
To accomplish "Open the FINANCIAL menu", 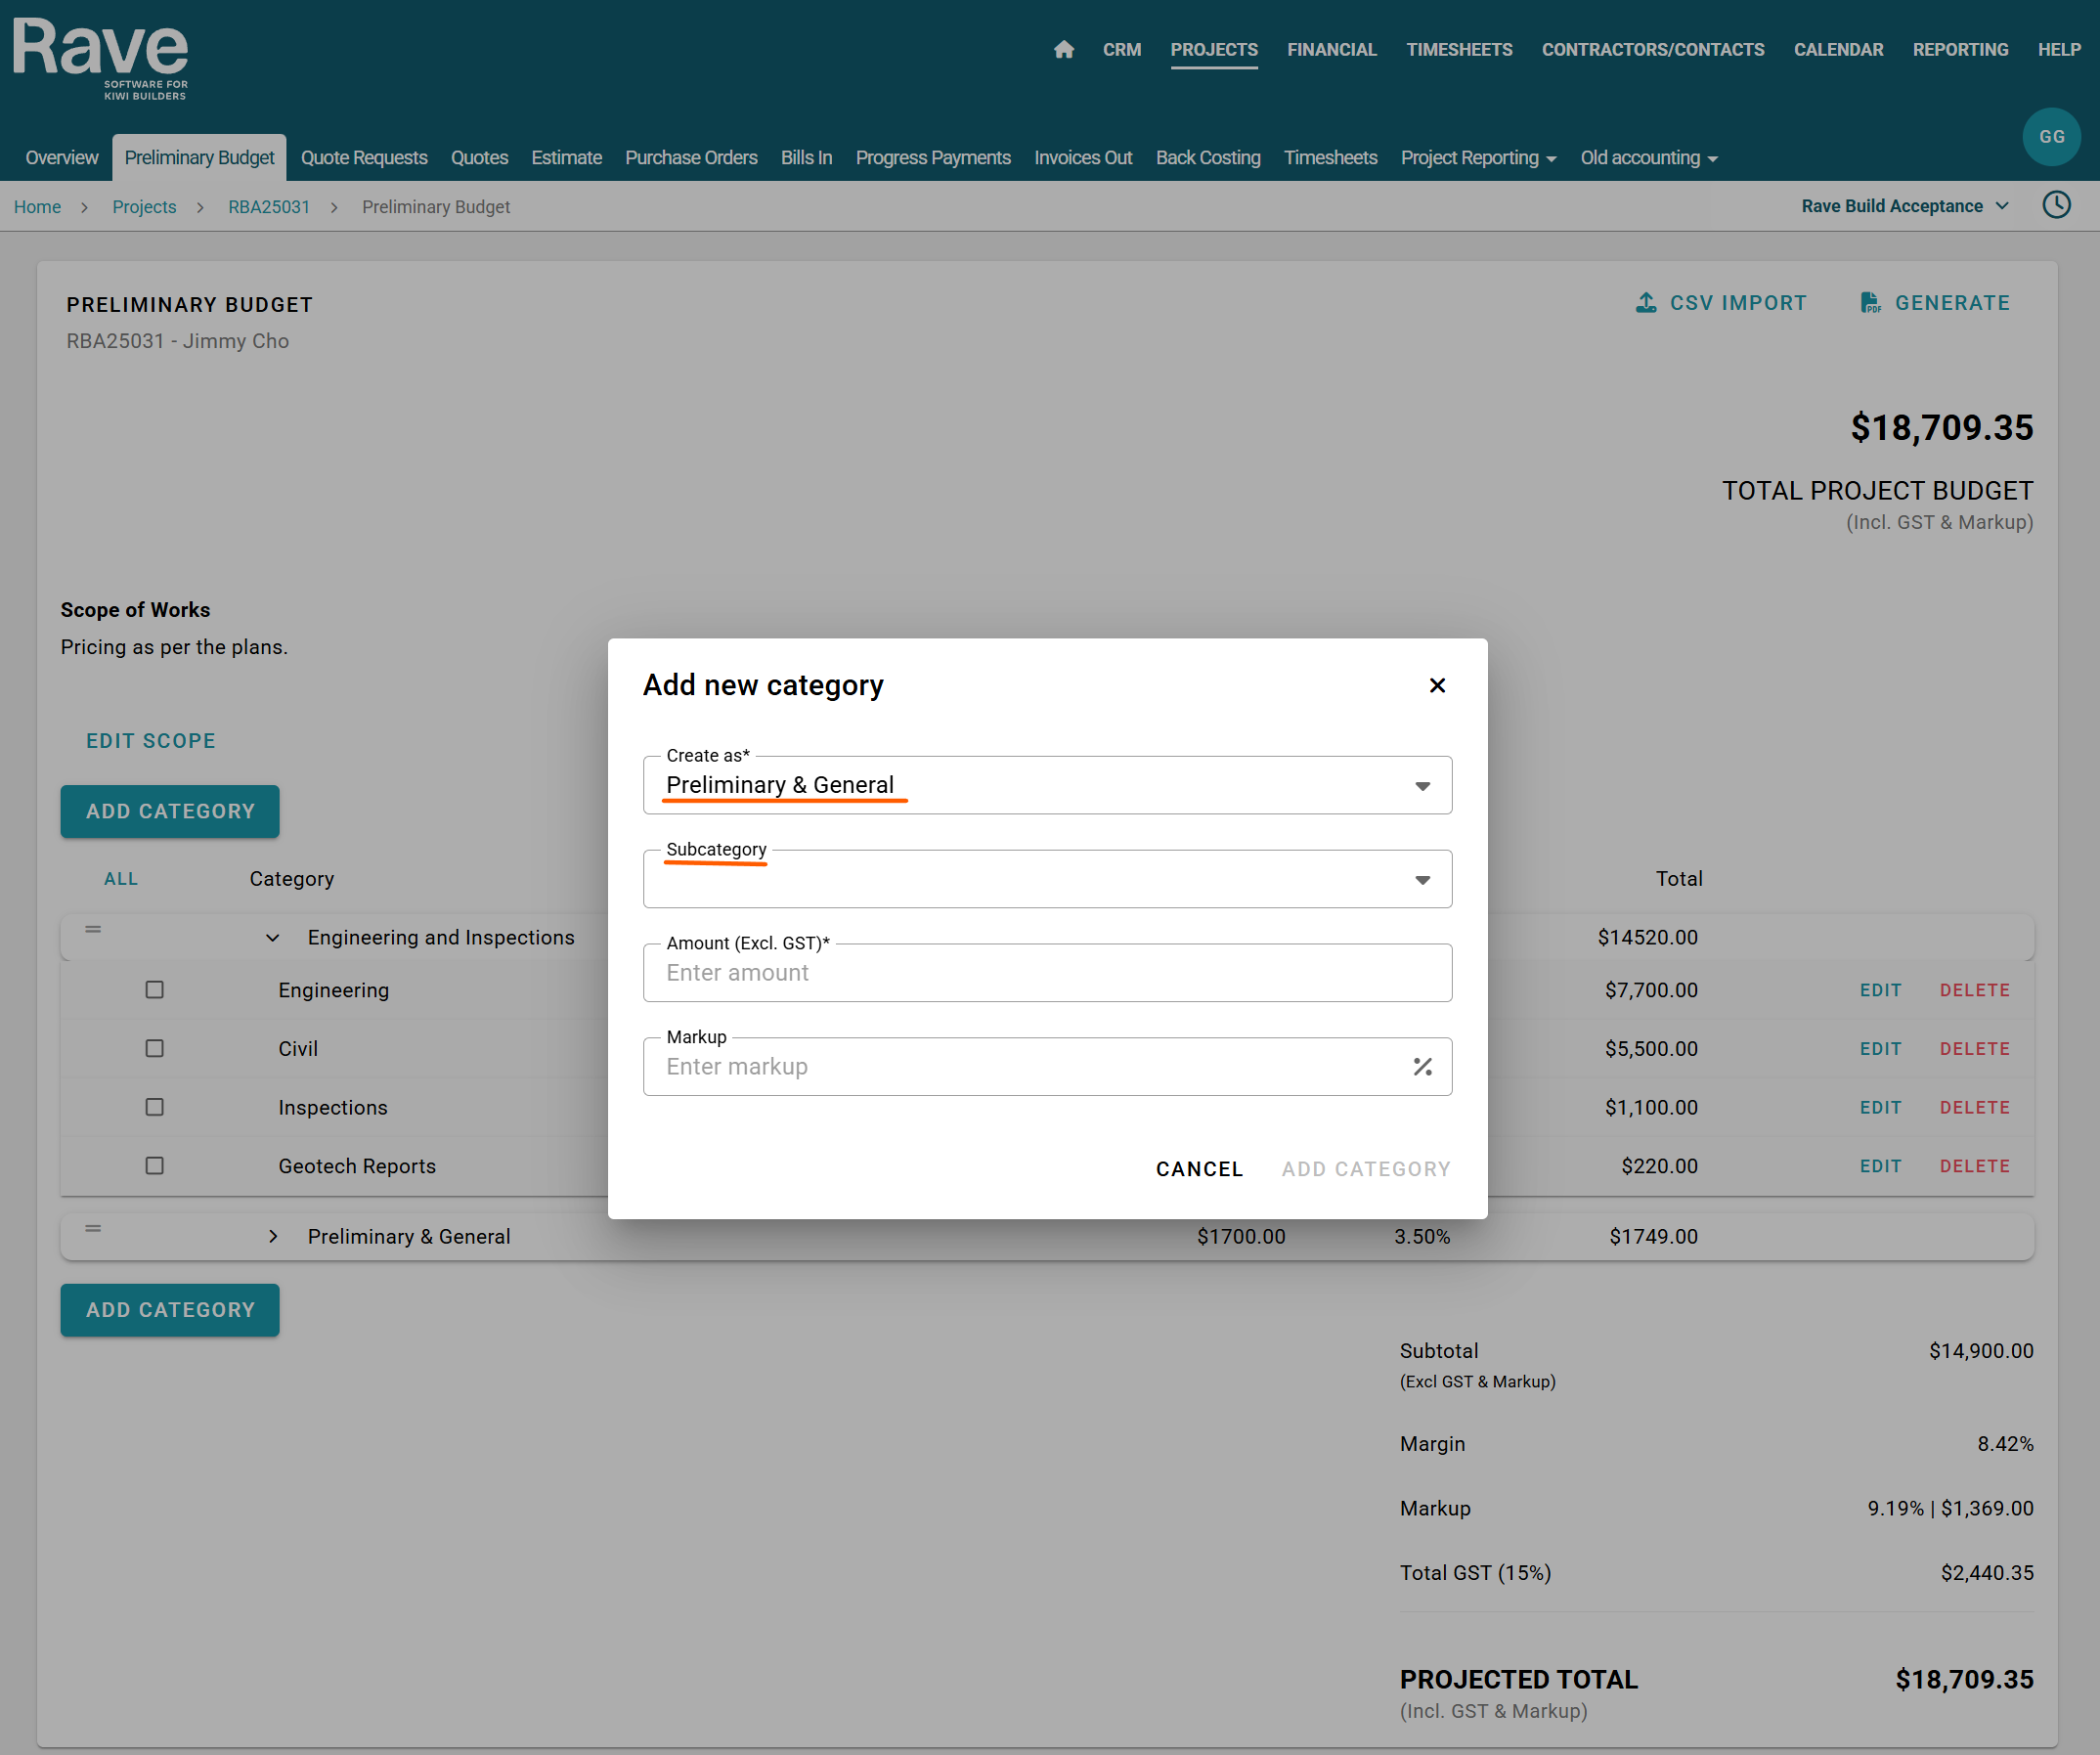I will pos(1331,49).
